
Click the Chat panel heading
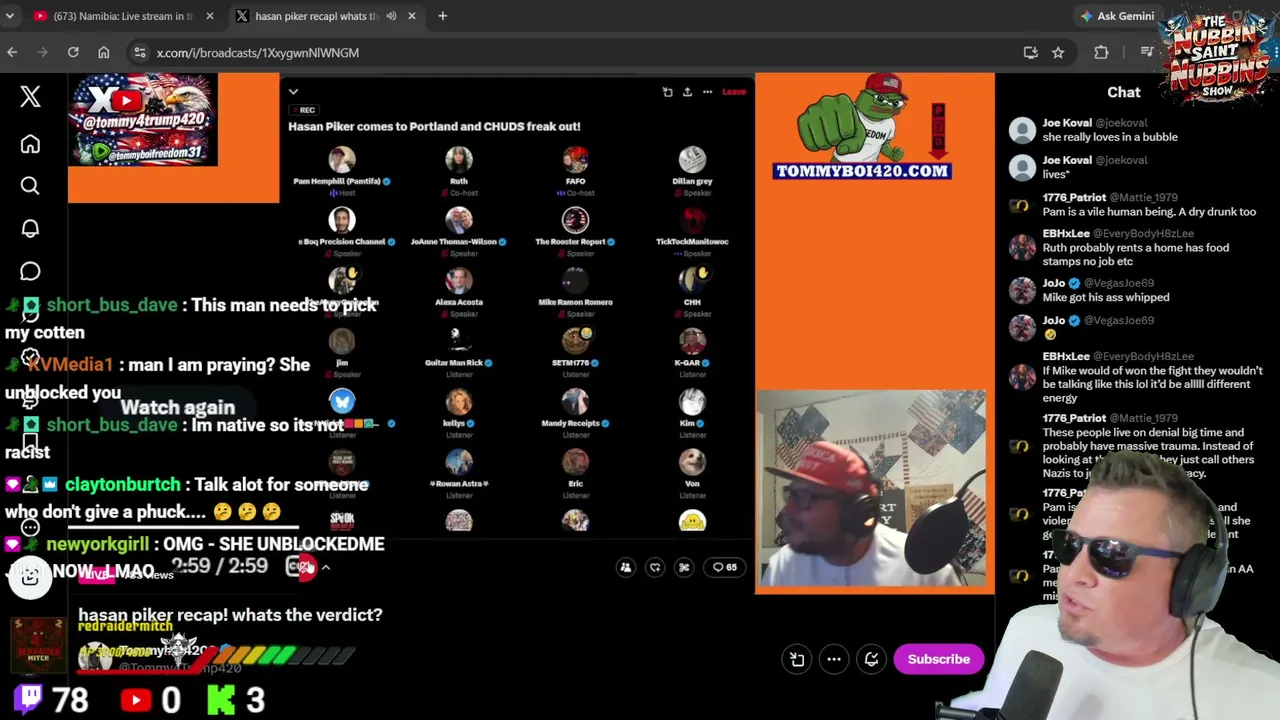point(1123,92)
